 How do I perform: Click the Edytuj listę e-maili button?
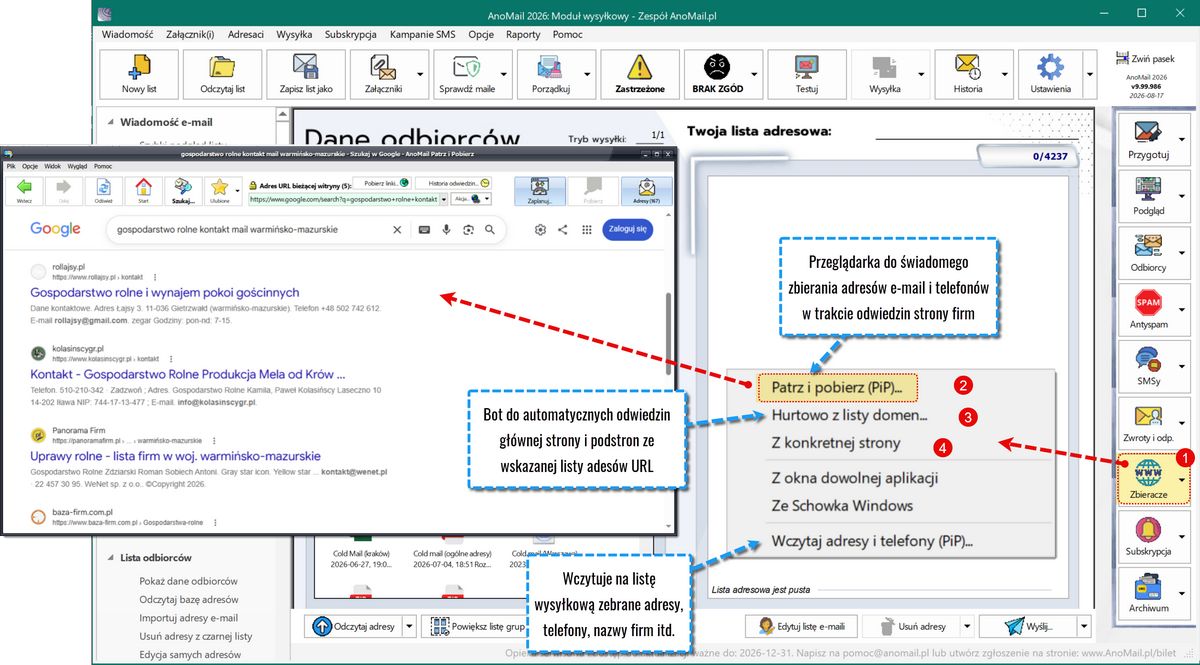[x=802, y=627]
